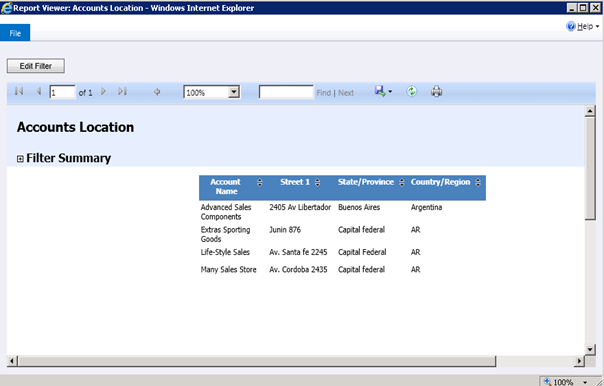Viewport: 604px width, 386px height.
Task: Click the Argentina country cell
Action: click(426, 208)
